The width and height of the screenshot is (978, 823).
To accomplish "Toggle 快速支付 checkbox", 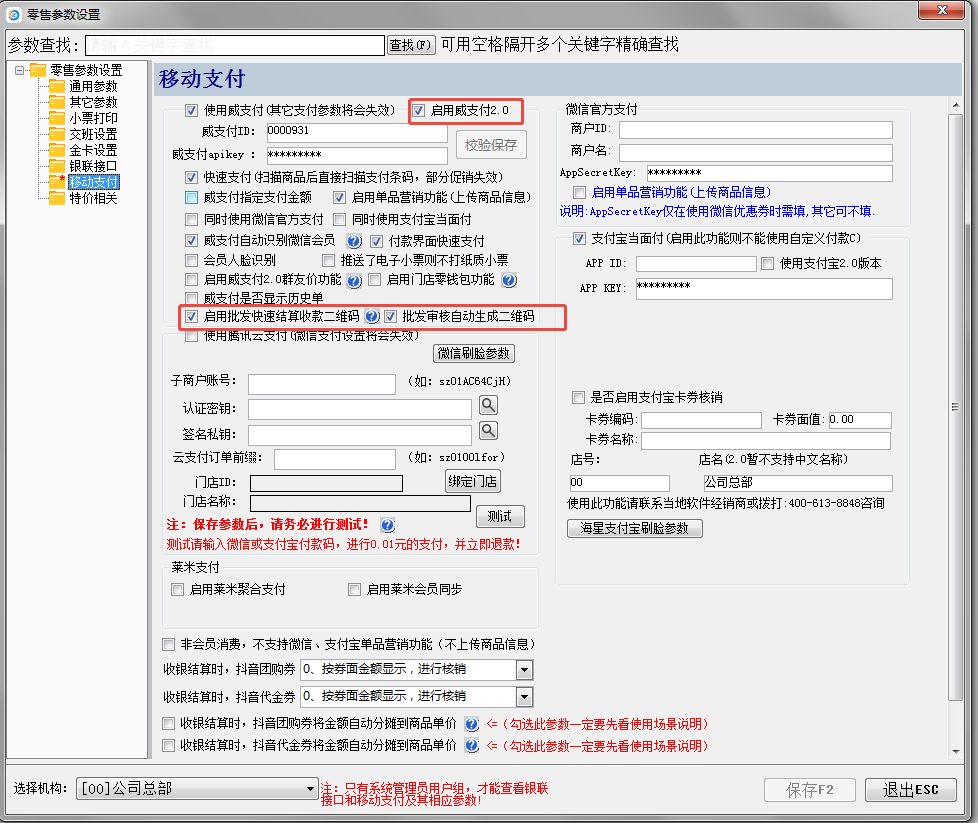I will click(x=191, y=178).
